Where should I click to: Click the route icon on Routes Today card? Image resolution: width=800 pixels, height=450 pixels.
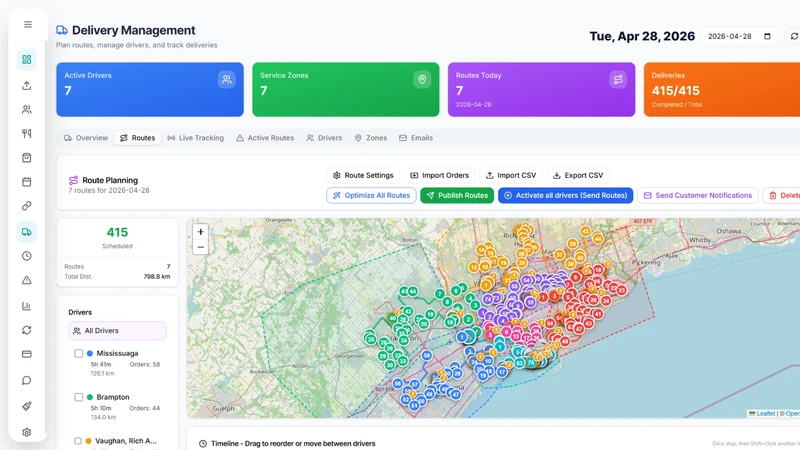[618, 80]
